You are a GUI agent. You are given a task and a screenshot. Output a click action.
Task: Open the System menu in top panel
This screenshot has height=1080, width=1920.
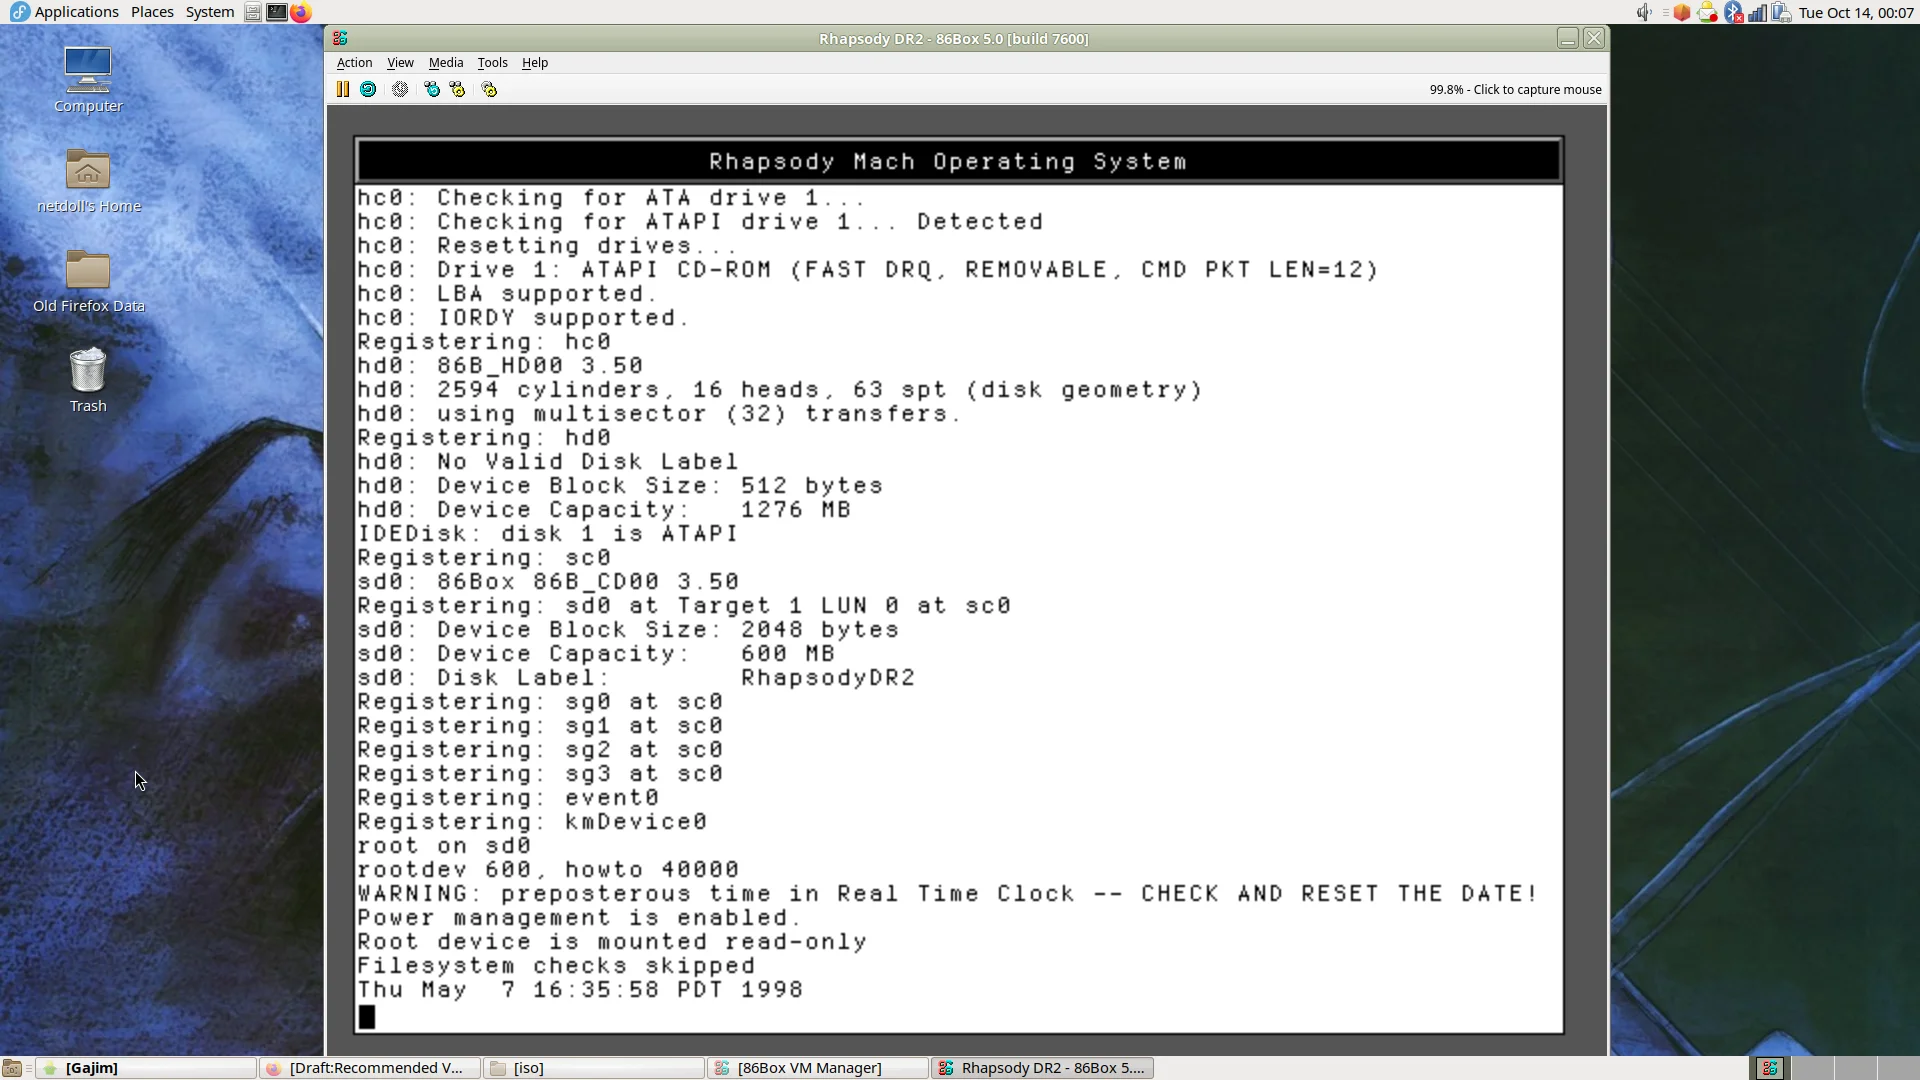pos(210,12)
